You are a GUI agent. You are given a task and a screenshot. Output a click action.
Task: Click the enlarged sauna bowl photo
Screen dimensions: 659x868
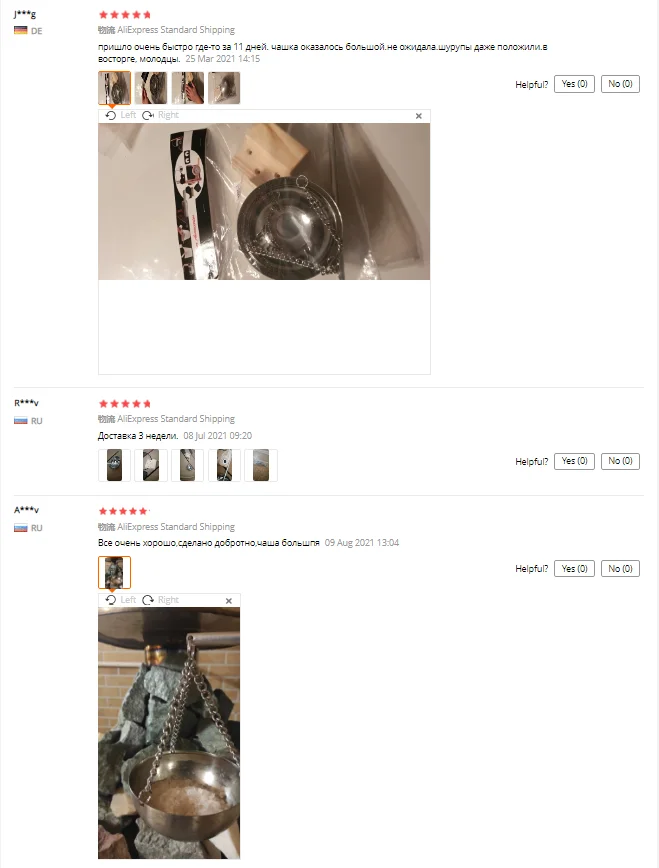169,733
